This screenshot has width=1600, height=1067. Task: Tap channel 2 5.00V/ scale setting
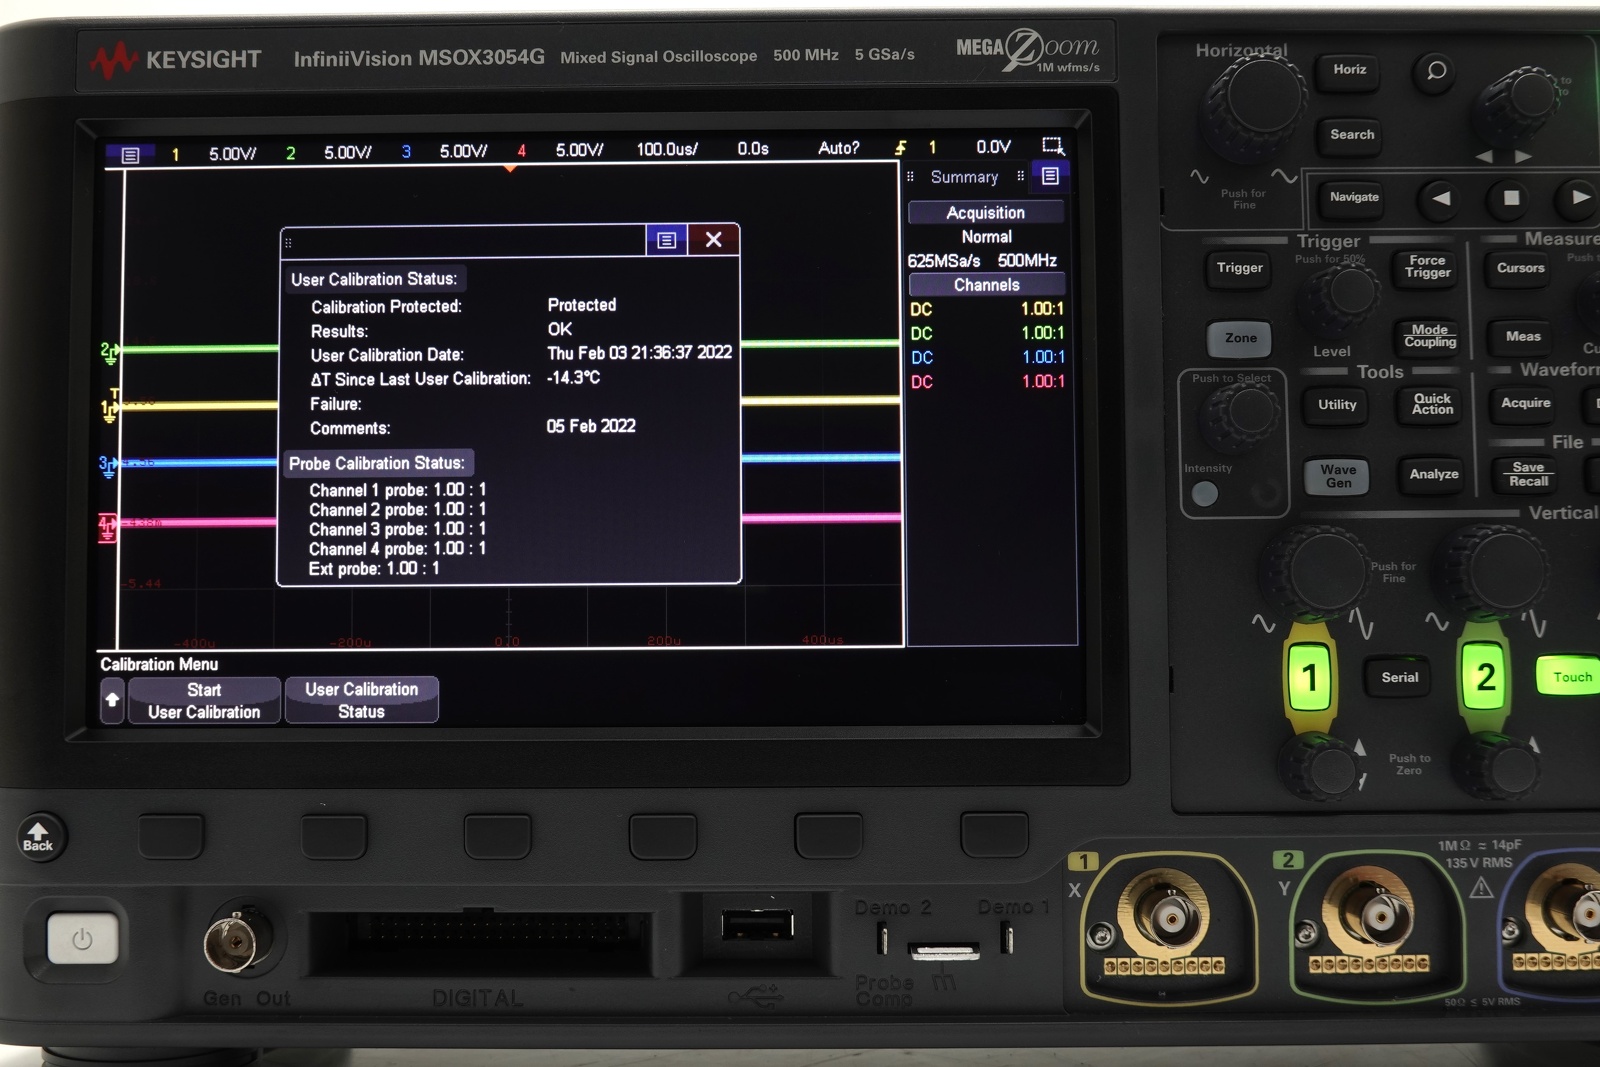point(347,153)
